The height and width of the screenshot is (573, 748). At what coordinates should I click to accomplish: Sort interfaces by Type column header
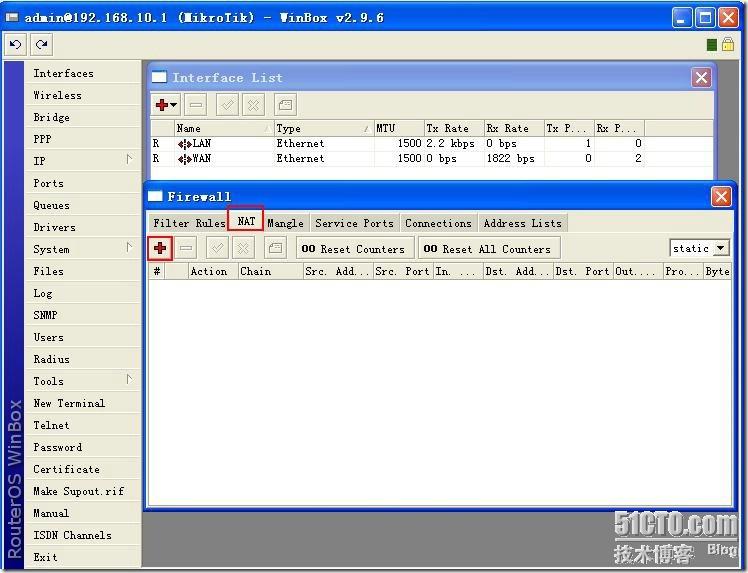point(324,128)
